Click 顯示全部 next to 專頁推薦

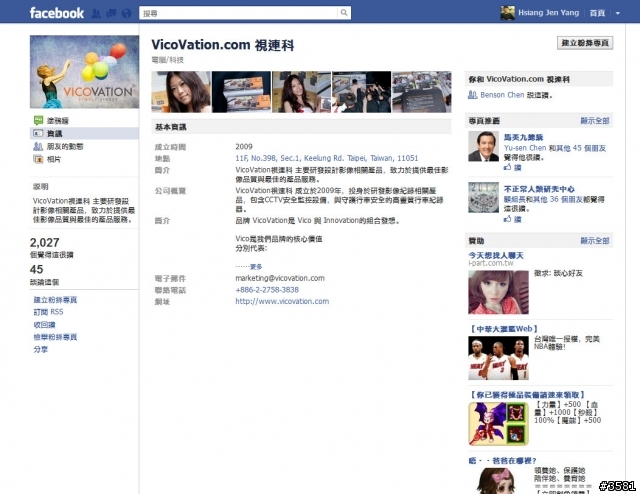click(x=595, y=120)
